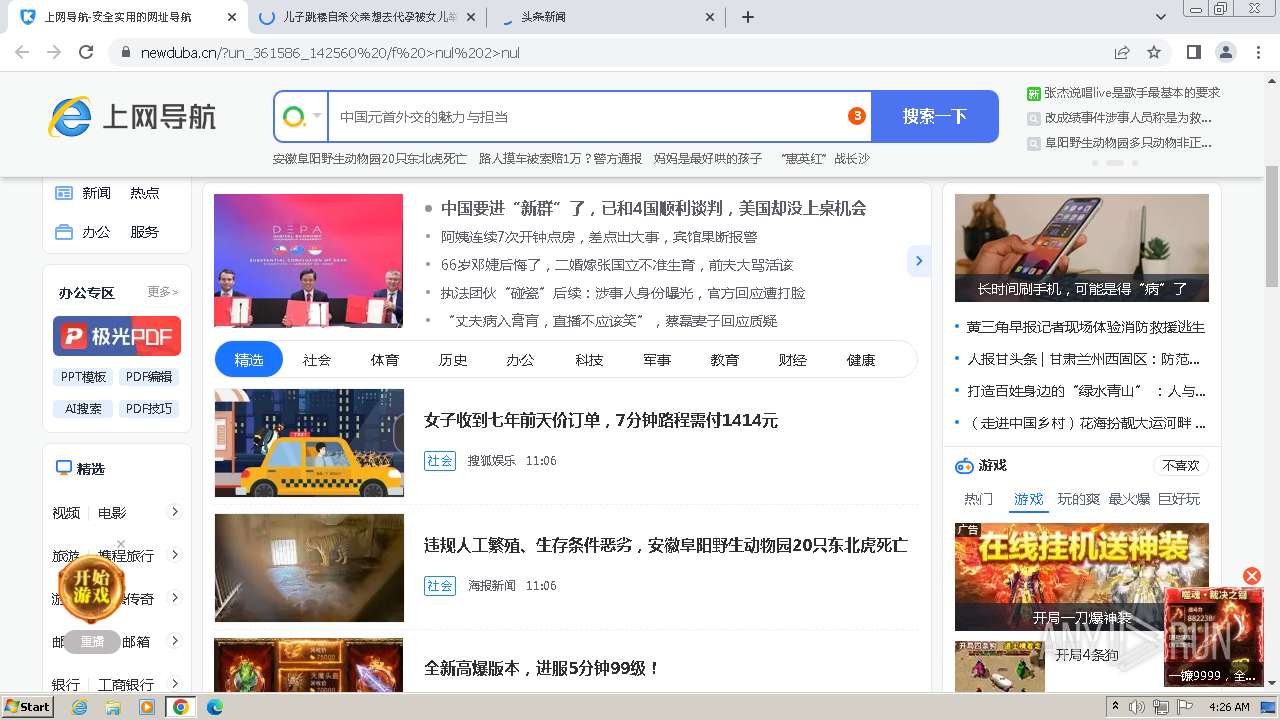Viewport: 1280px width, 720px height.
Task: Select the 体育 news tab
Action: tap(385, 360)
